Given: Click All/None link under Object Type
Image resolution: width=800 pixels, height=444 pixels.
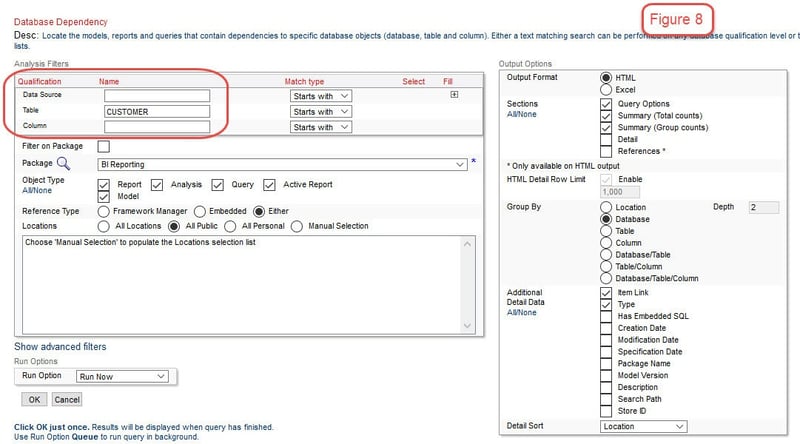Looking at the screenshot, I should tap(37, 190).
